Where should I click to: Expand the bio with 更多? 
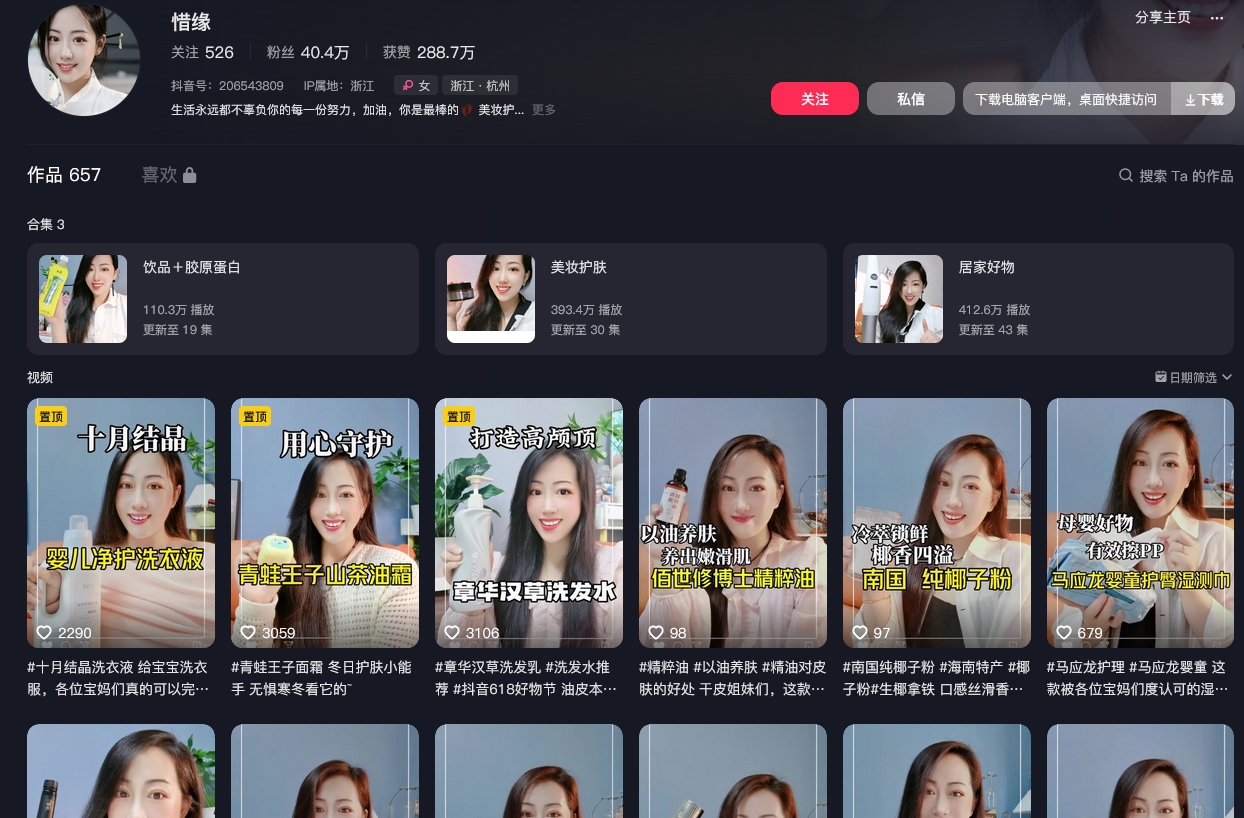click(544, 110)
